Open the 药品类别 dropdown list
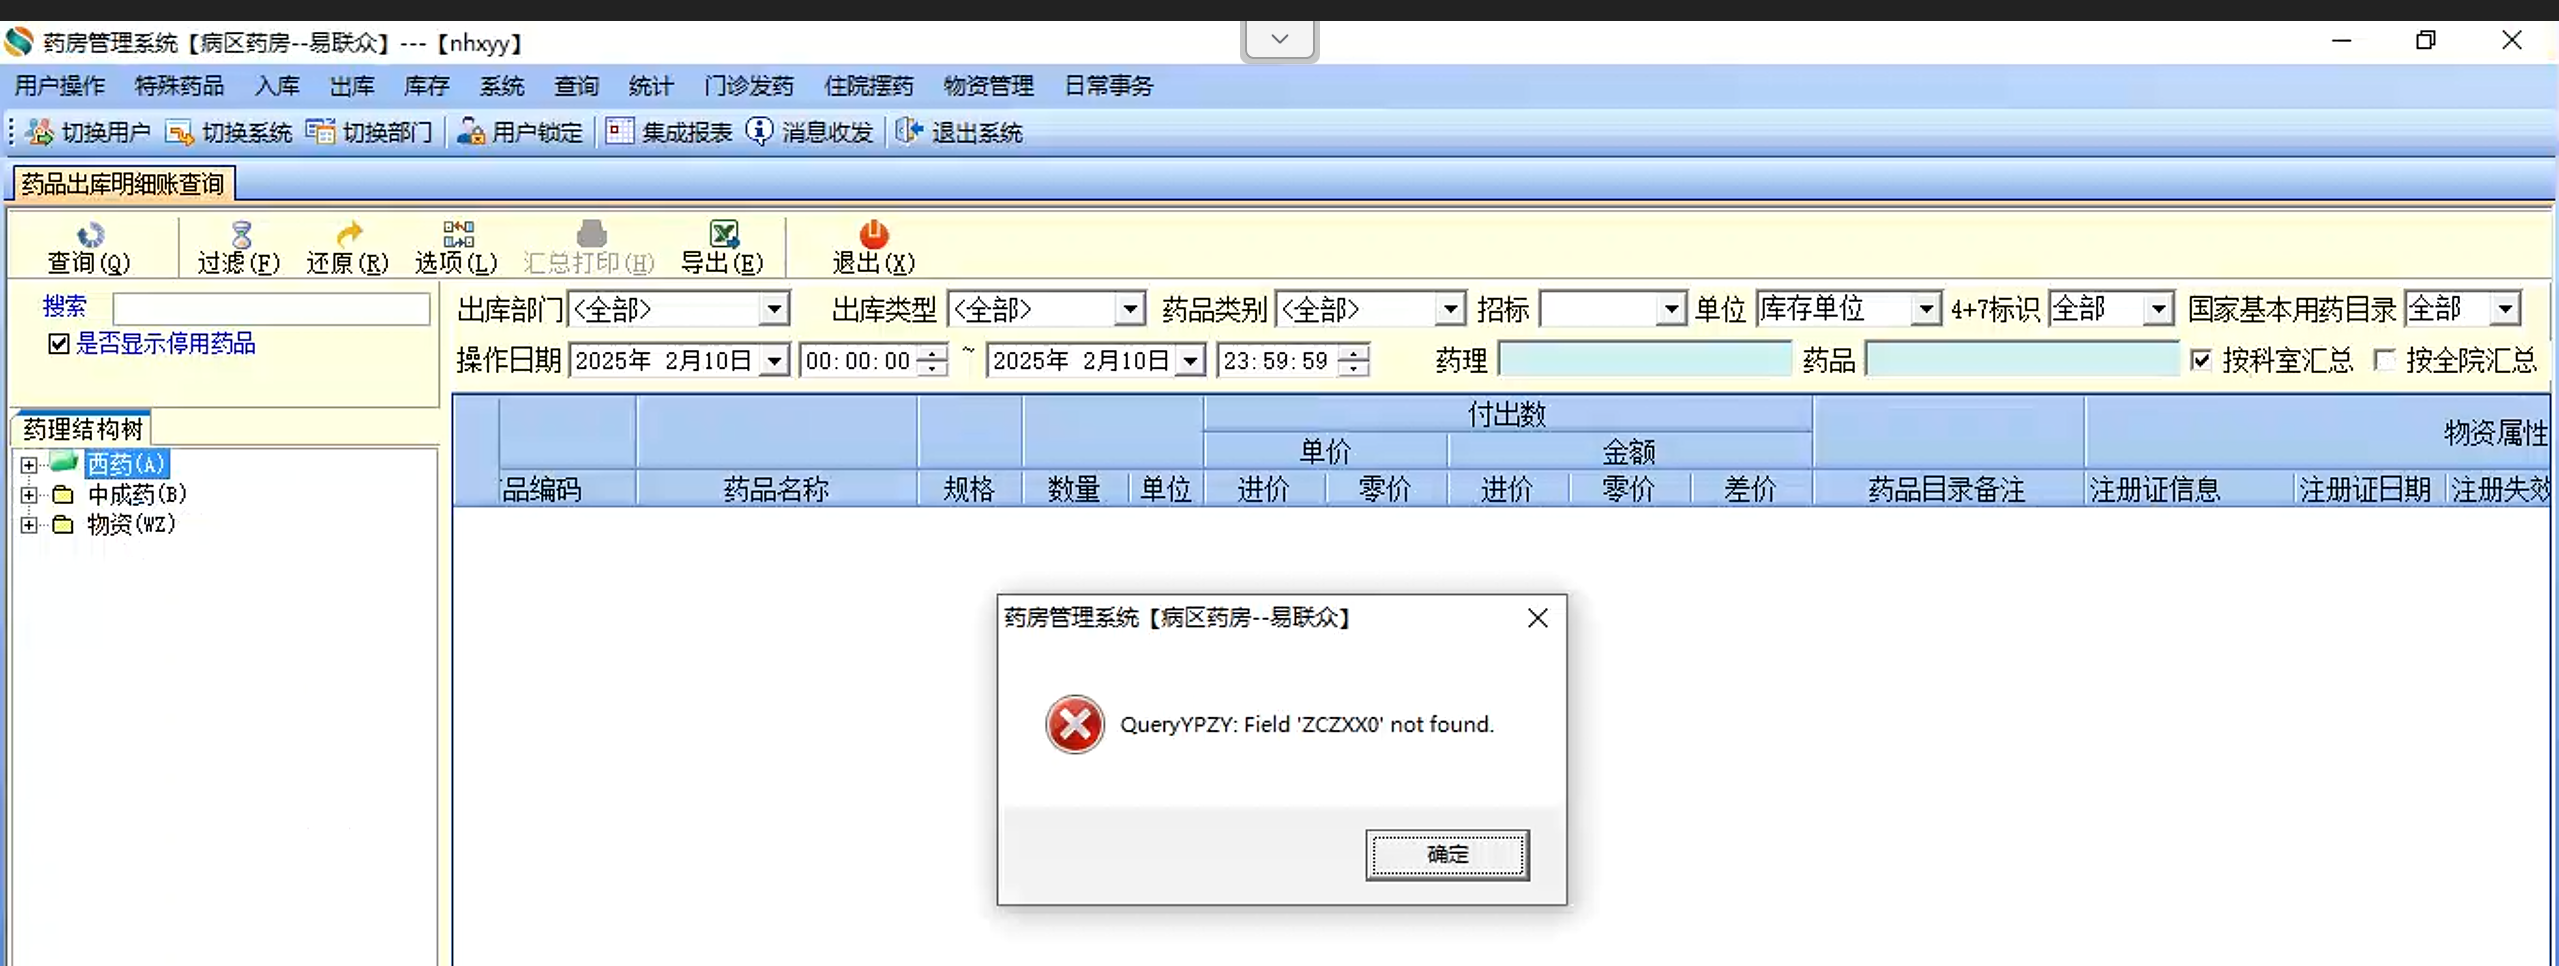 pyautogui.click(x=1449, y=310)
